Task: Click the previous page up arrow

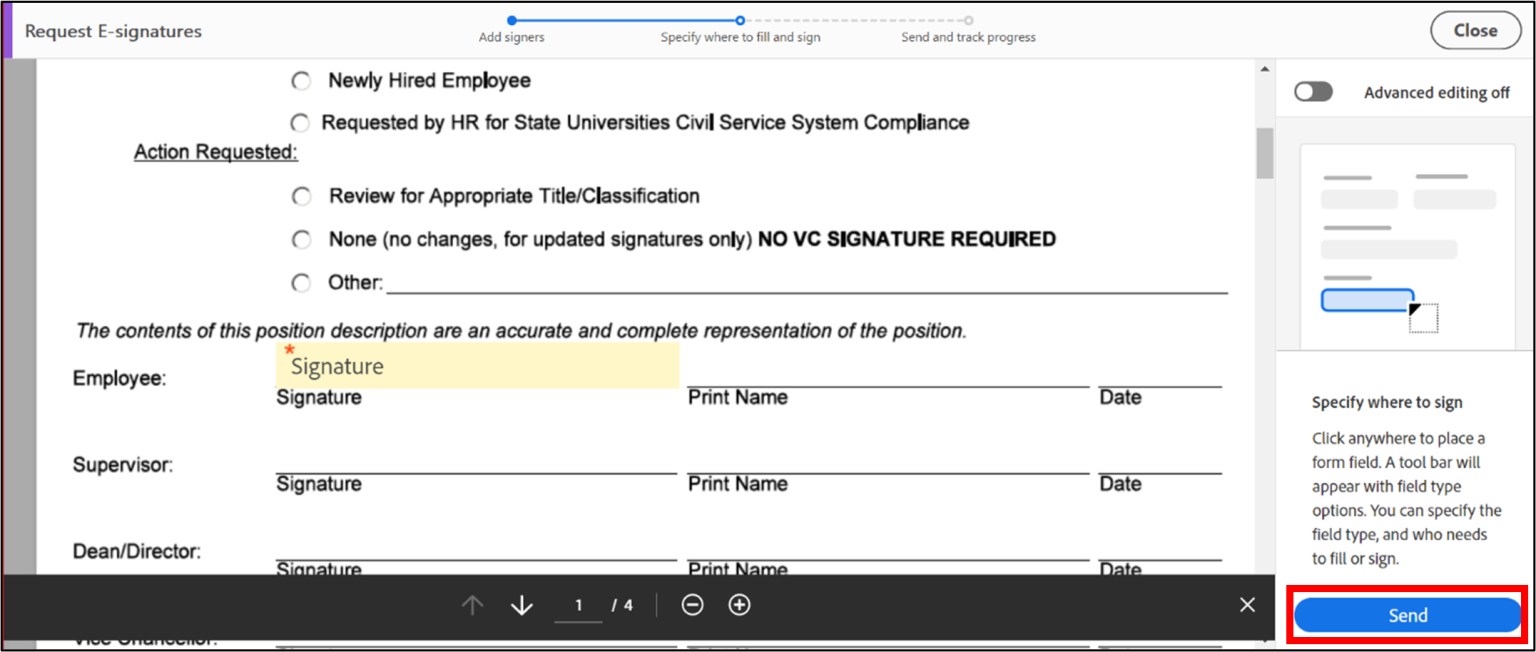Action: [x=471, y=604]
